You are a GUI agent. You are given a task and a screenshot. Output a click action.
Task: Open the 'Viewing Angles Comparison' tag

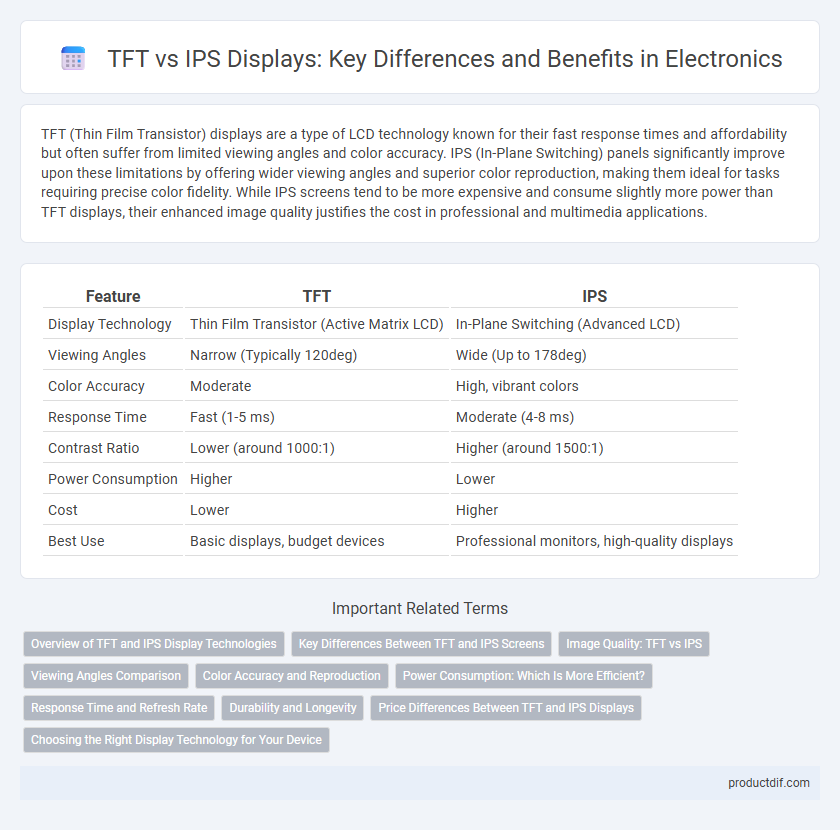coord(106,676)
